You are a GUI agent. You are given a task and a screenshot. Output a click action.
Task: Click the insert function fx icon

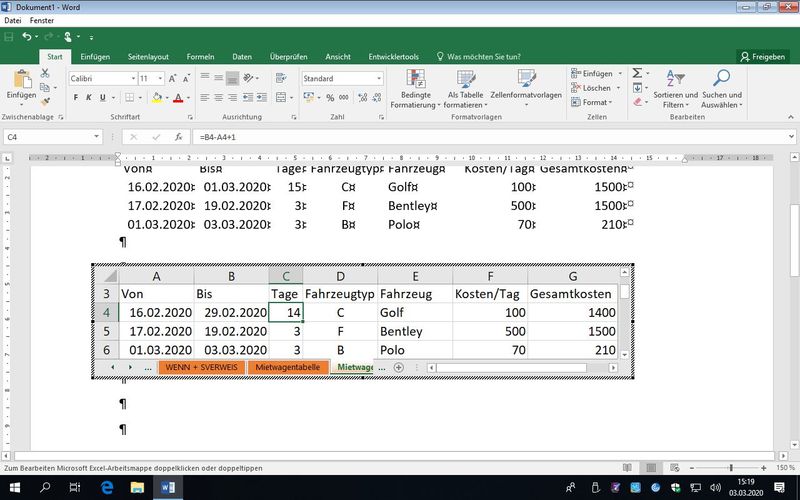click(178, 136)
